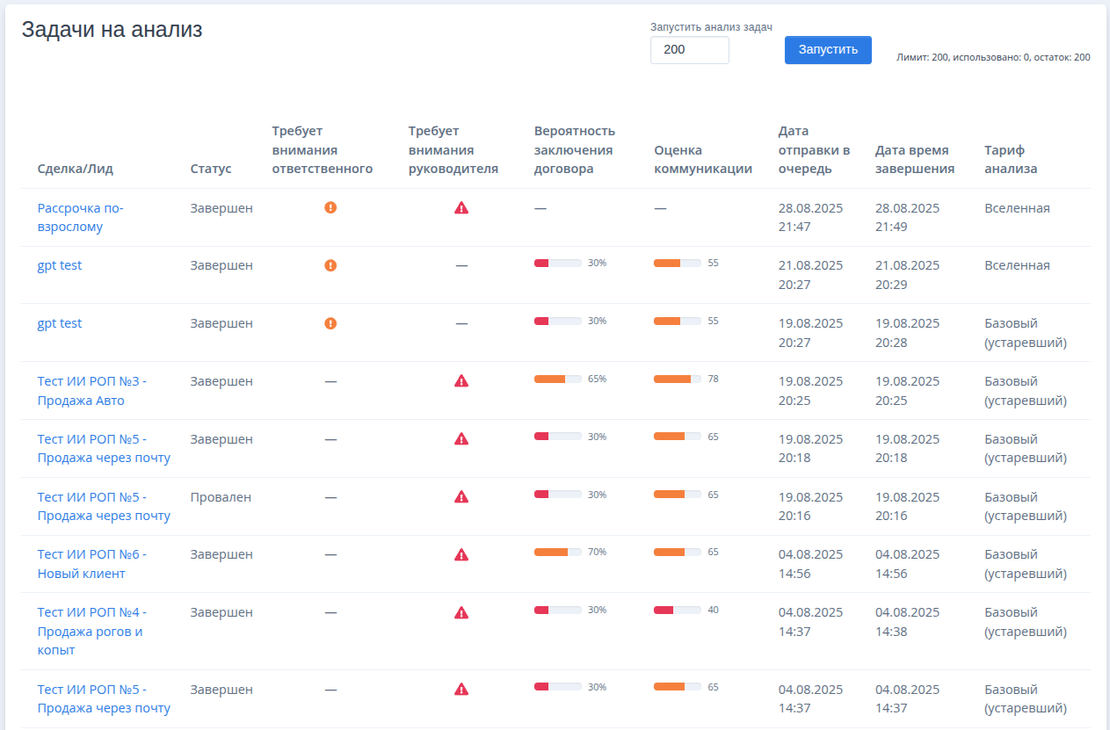Click red warning icon for completed Тест ИИ РОП №5
Image resolution: width=1110 pixels, height=730 pixels.
(461, 438)
